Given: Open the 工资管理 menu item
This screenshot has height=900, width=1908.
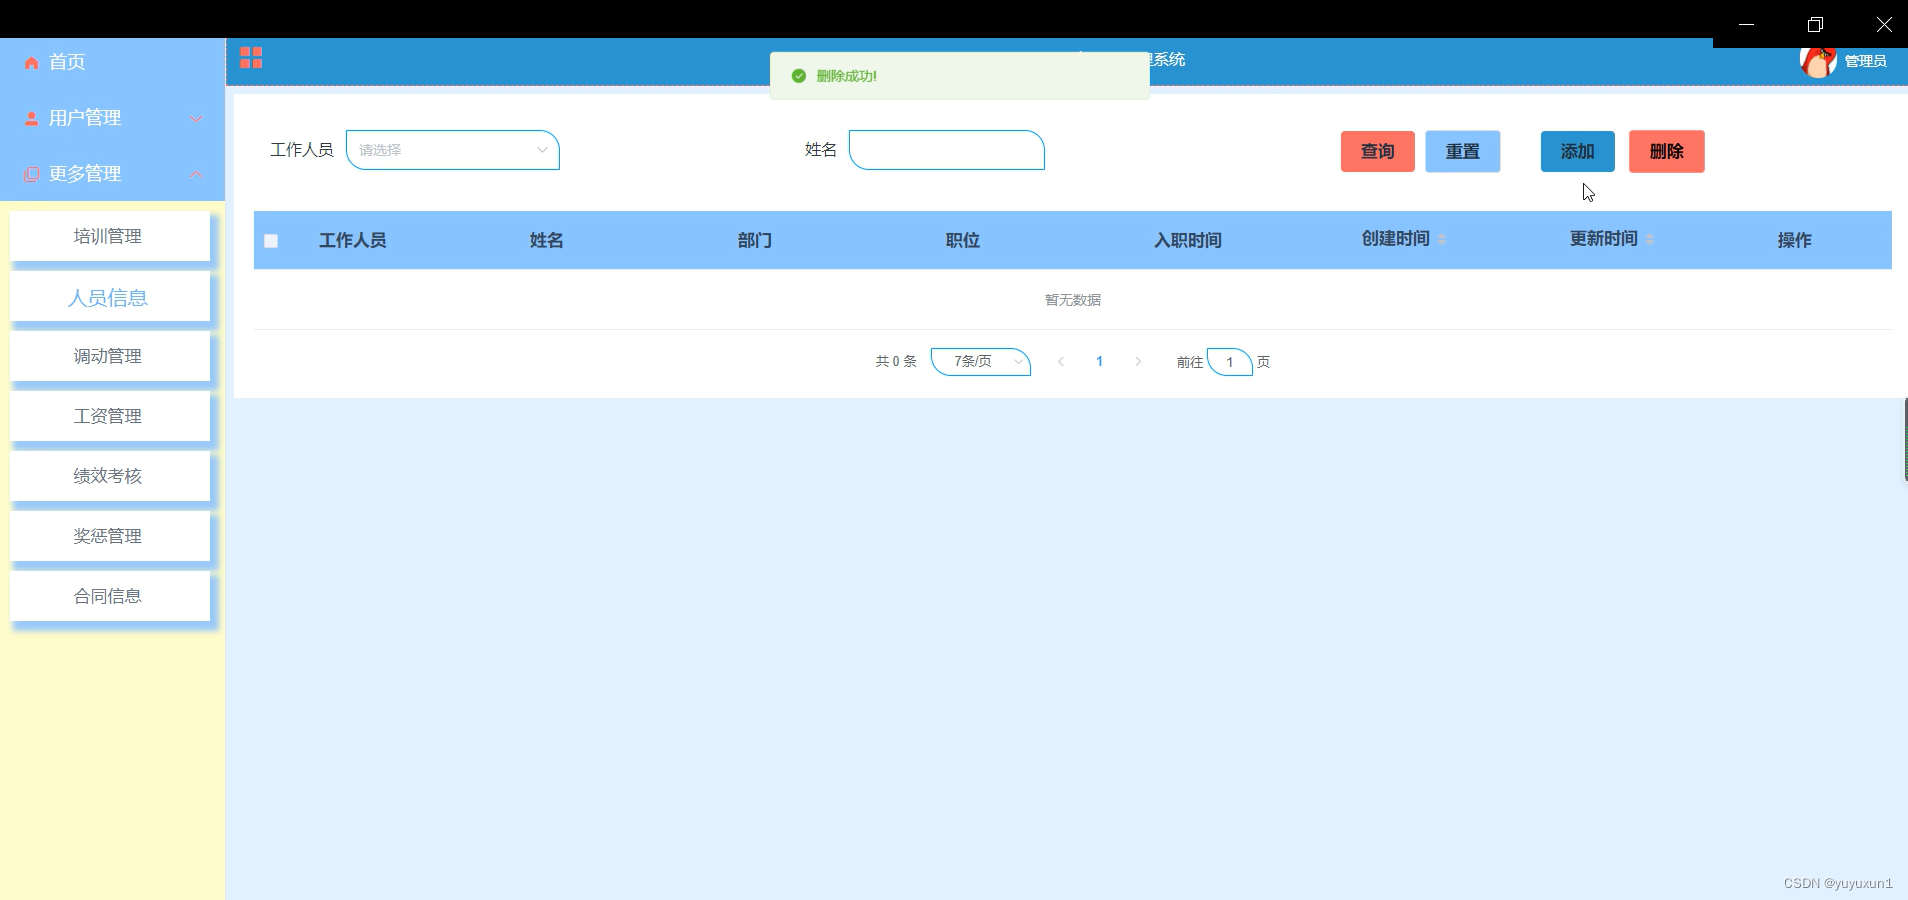Looking at the screenshot, I should point(110,416).
